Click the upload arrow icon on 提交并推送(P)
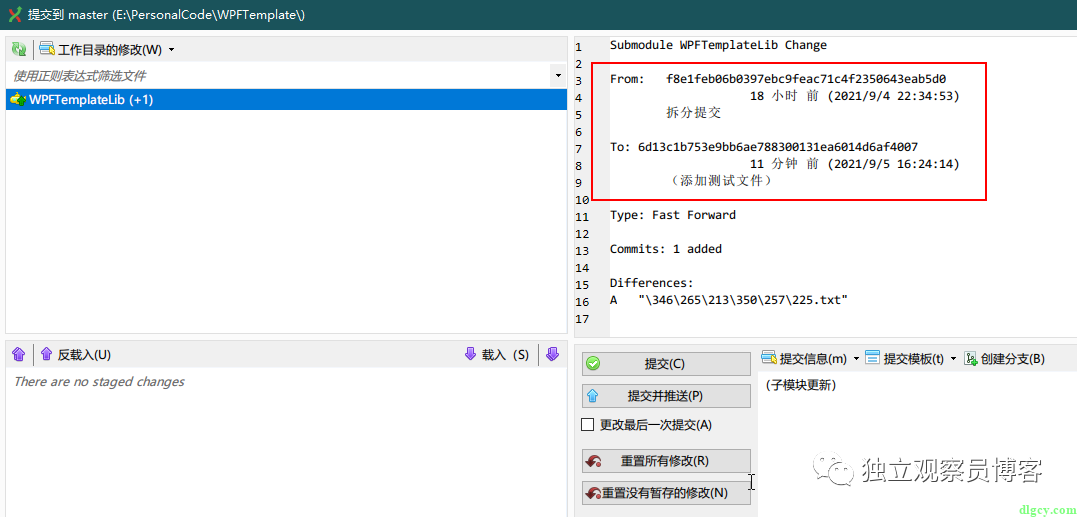The height and width of the screenshot is (517, 1077). click(593, 396)
